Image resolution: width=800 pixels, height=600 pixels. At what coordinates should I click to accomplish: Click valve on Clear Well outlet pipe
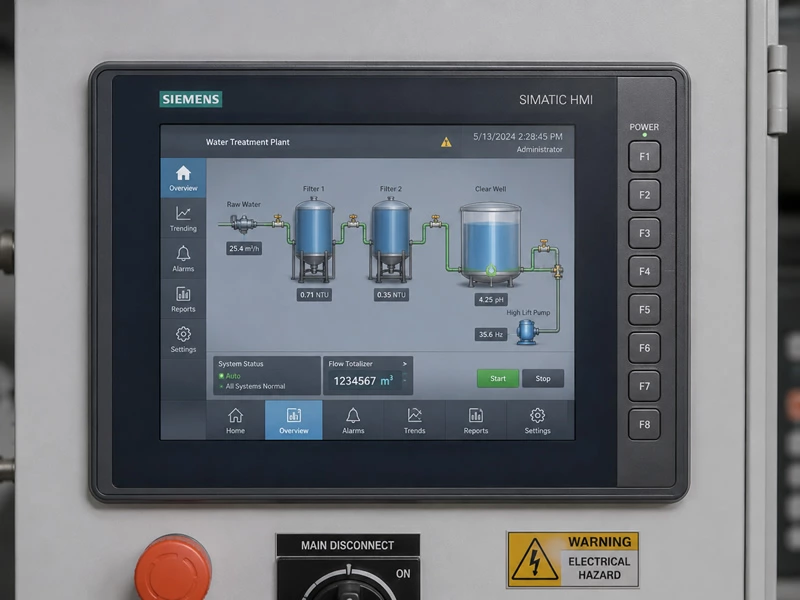pos(544,245)
